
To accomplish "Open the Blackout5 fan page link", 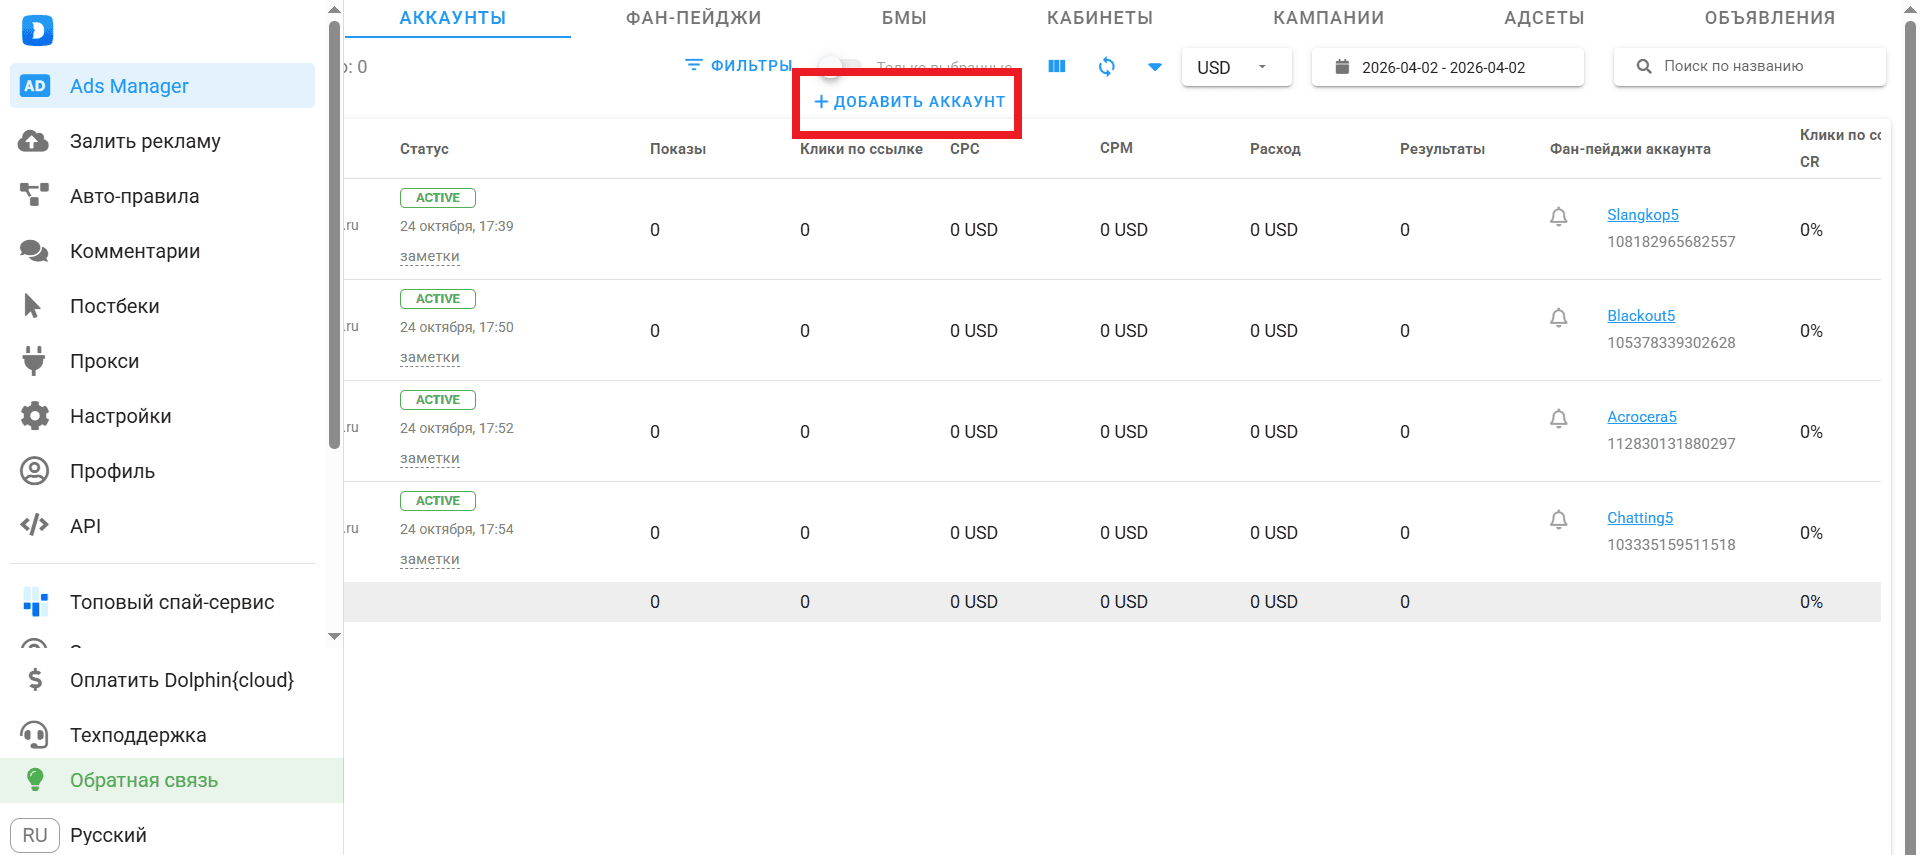I will point(1640,316).
